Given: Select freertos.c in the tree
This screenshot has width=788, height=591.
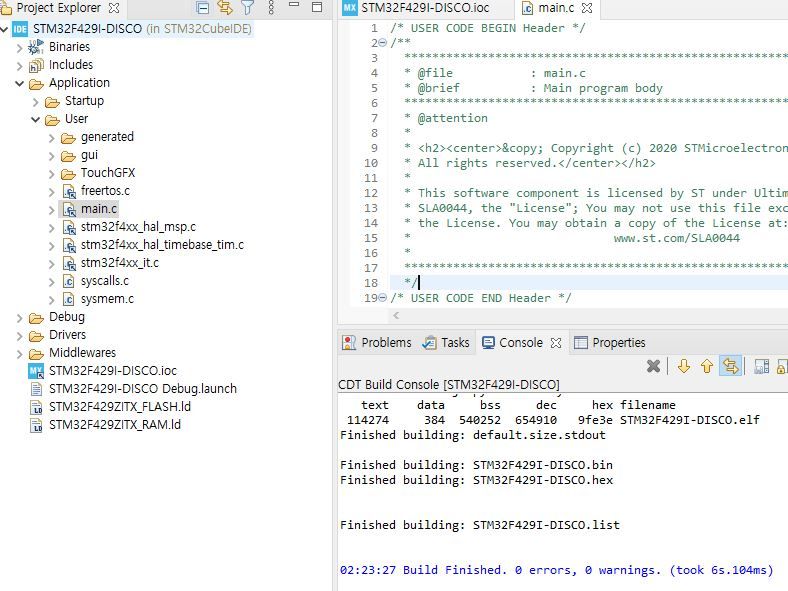Looking at the screenshot, I should click(105, 190).
